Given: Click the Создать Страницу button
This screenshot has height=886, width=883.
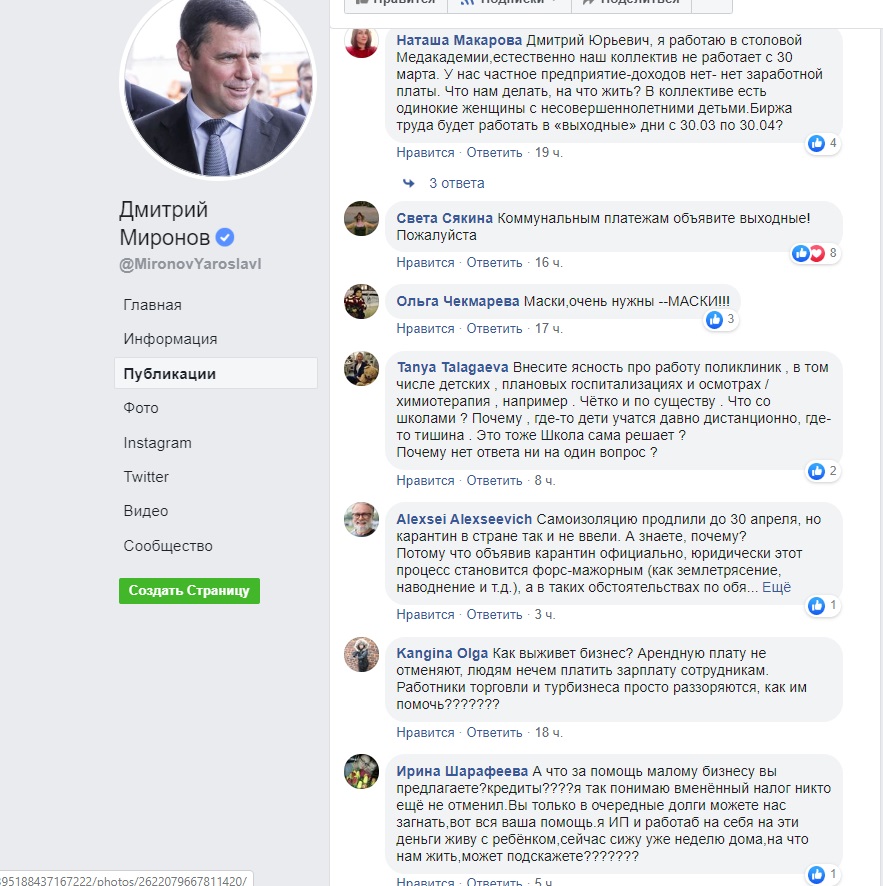Looking at the screenshot, I should click(189, 590).
